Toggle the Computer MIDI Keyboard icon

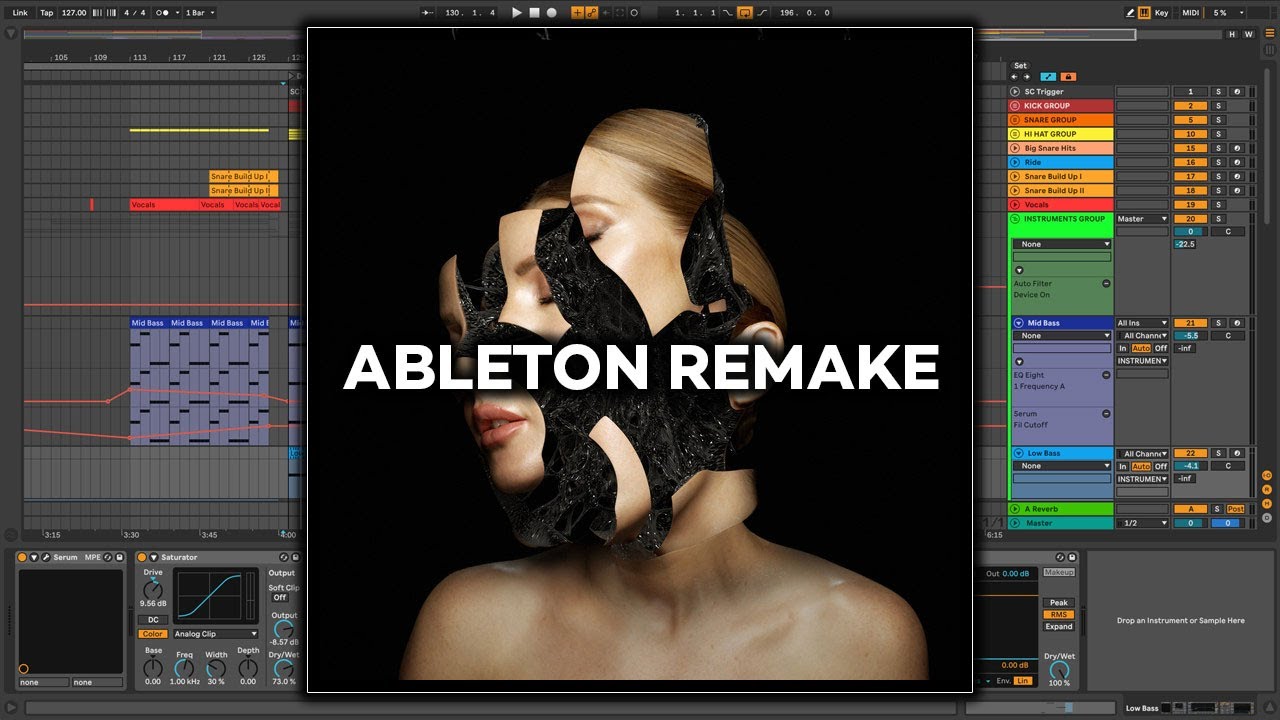[x=1144, y=13]
